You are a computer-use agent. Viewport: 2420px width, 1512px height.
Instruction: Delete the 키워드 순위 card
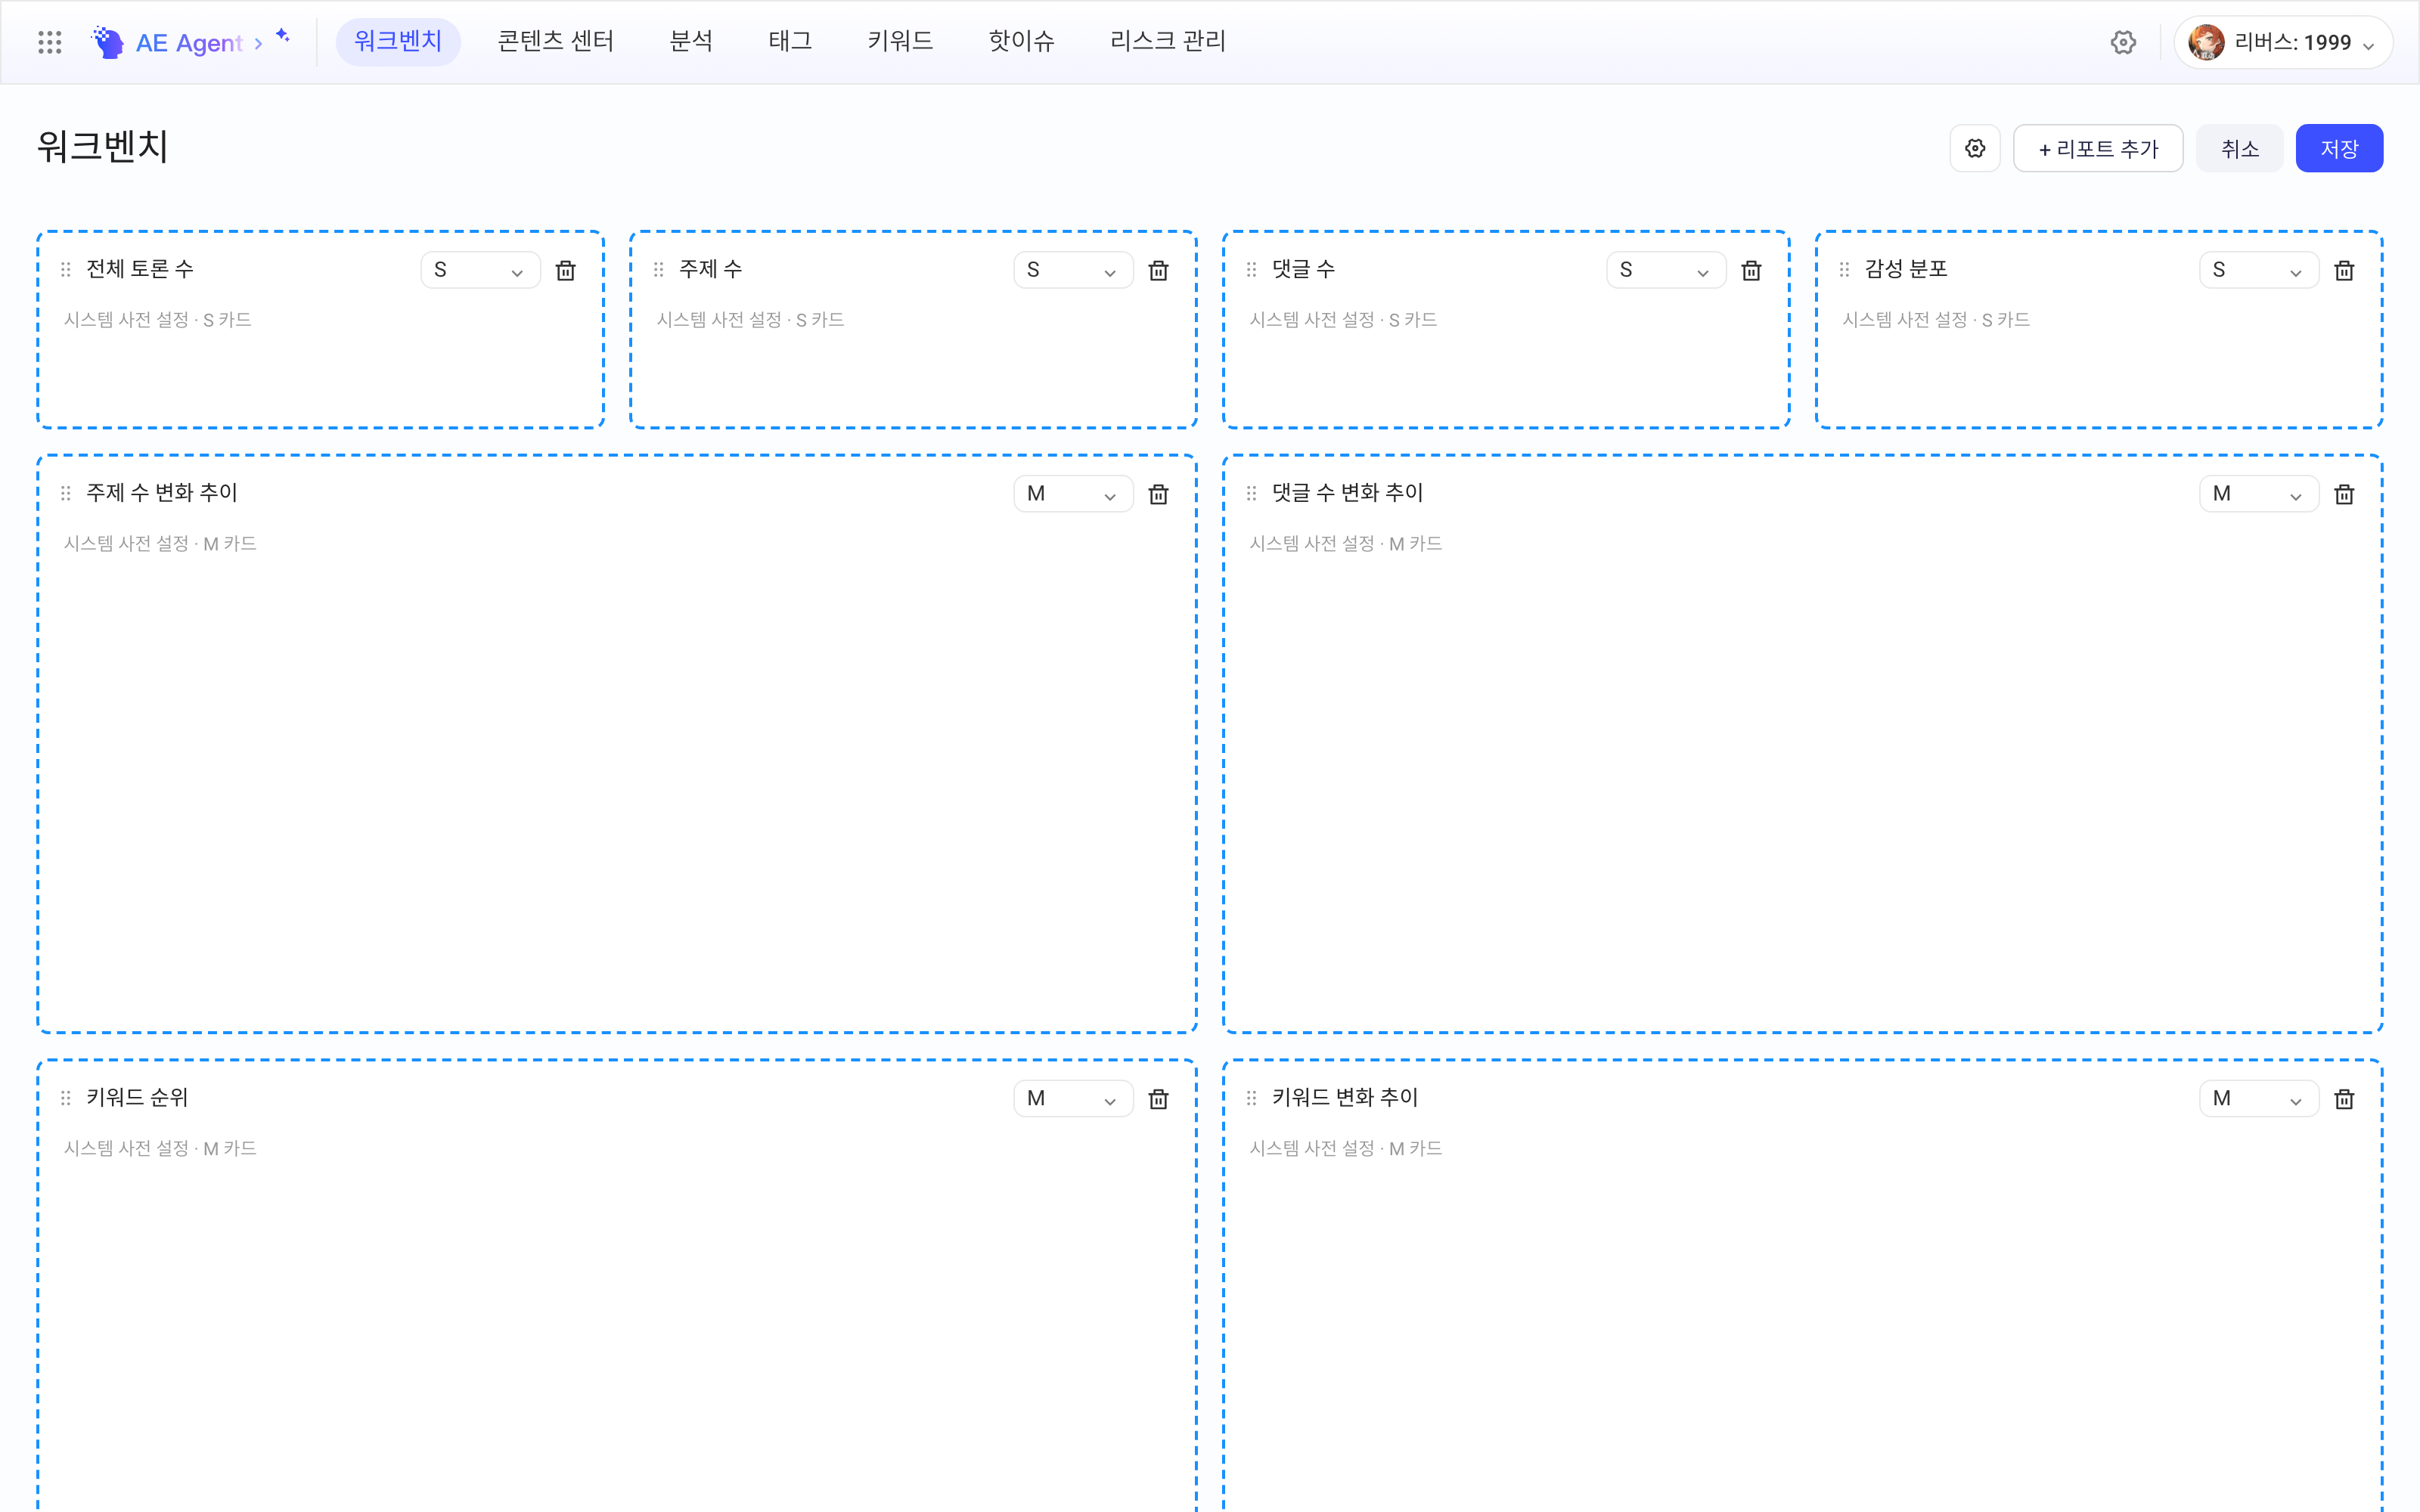[1159, 1099]
